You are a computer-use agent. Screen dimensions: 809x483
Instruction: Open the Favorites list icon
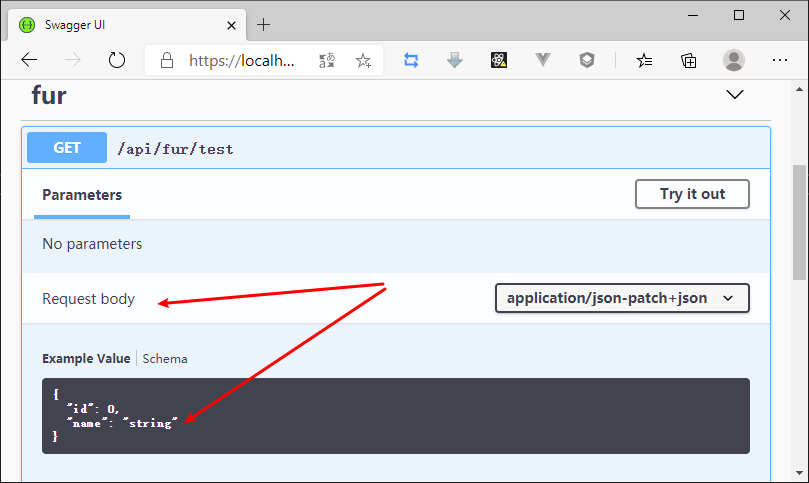(x=645, y=60)
